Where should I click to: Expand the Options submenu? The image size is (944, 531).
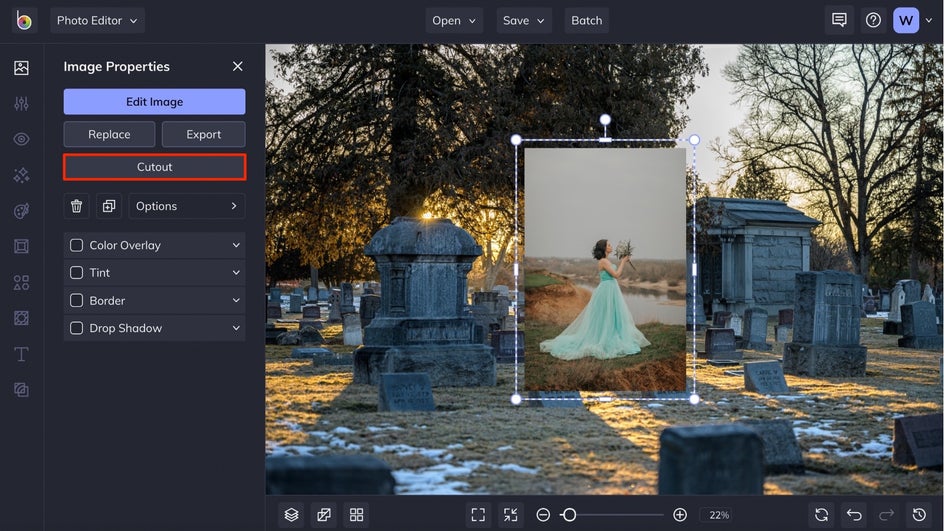pyautogui.click(x=186, y=206)
